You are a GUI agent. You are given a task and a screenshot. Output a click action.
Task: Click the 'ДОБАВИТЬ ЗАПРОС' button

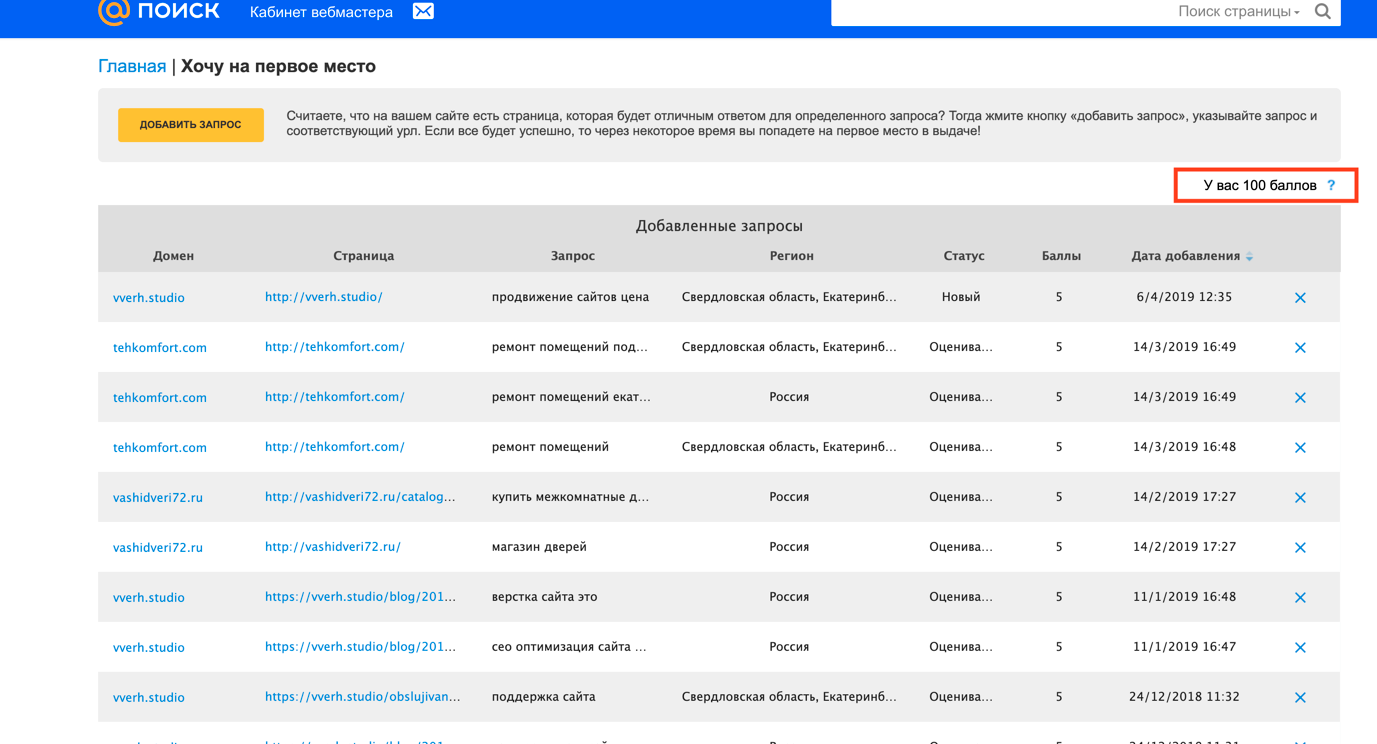[x=191, y=125]
